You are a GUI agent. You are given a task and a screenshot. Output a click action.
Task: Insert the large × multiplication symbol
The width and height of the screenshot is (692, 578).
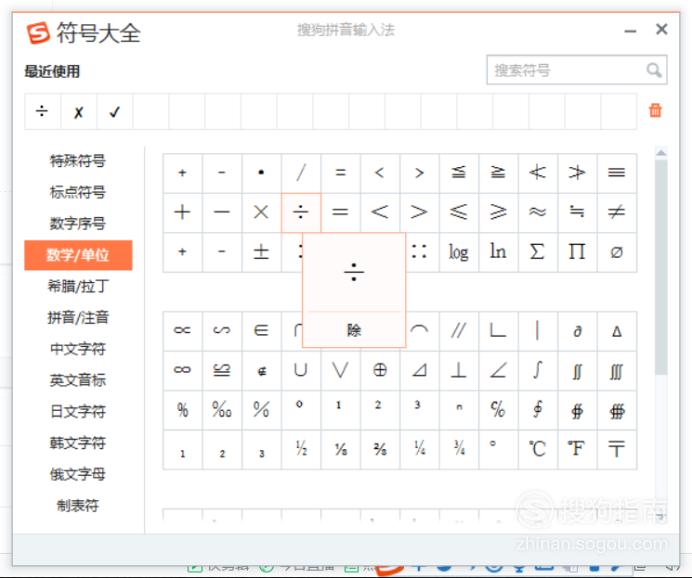click(x=261, y=212)
